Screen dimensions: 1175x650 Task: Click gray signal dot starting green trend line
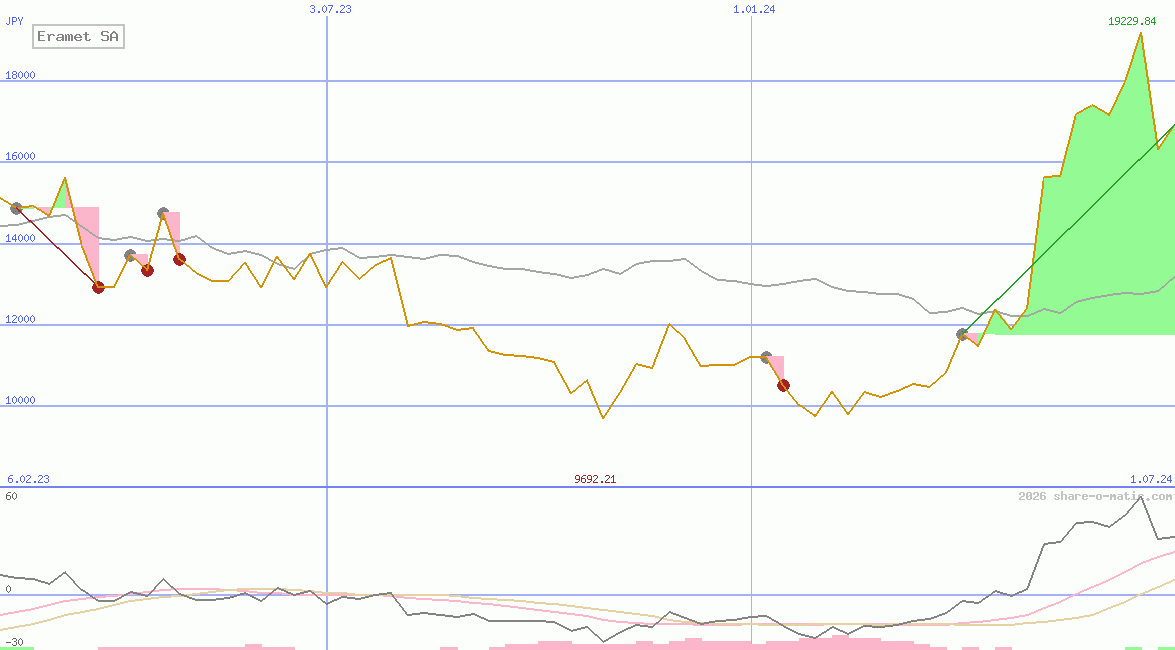963,334
